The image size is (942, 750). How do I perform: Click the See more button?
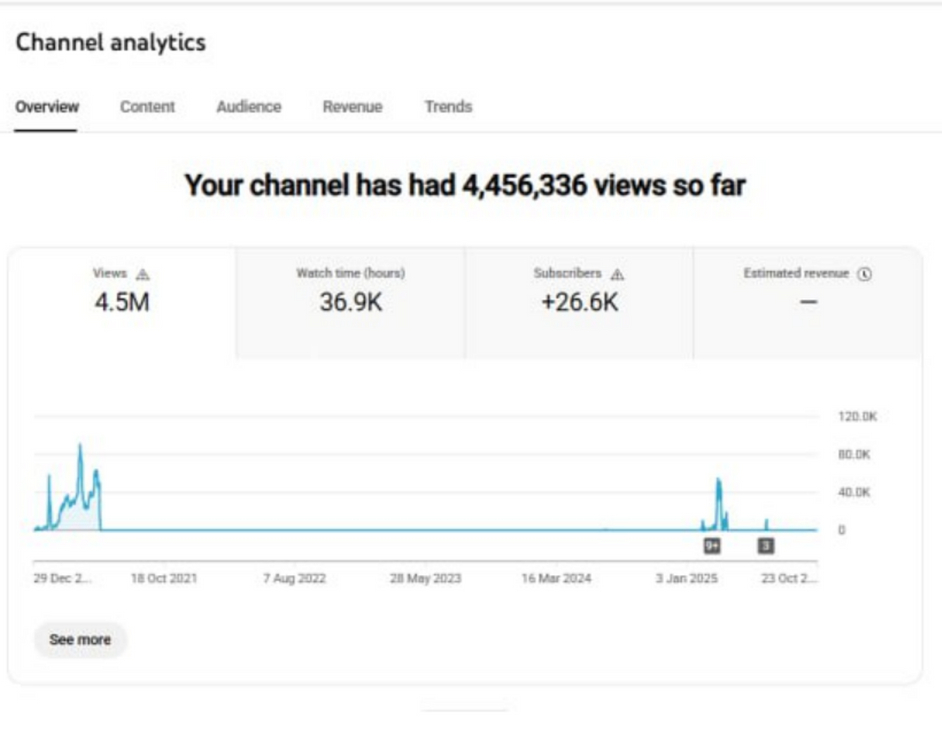click(80, 640)
